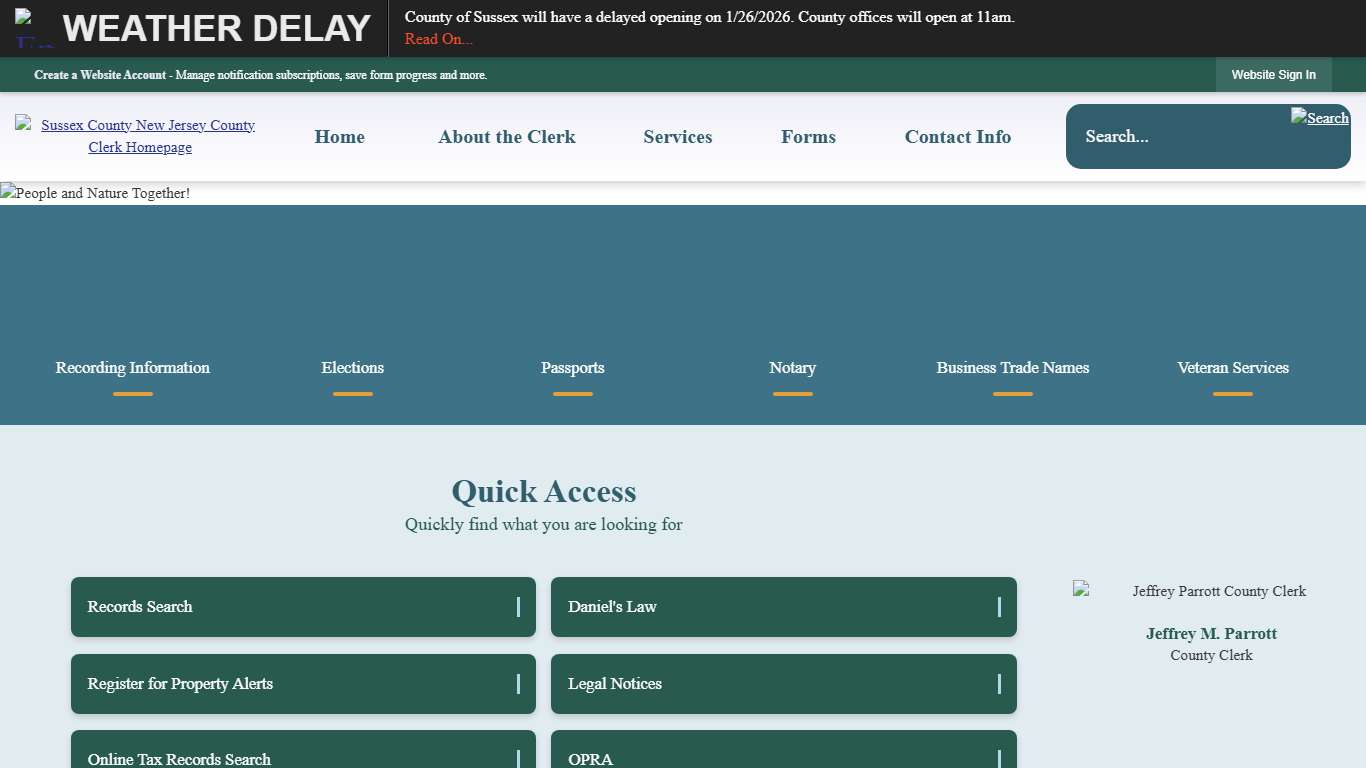Screen dimensions: 1366x768
Task: Open the Home menu item
Action: point(339,137)
